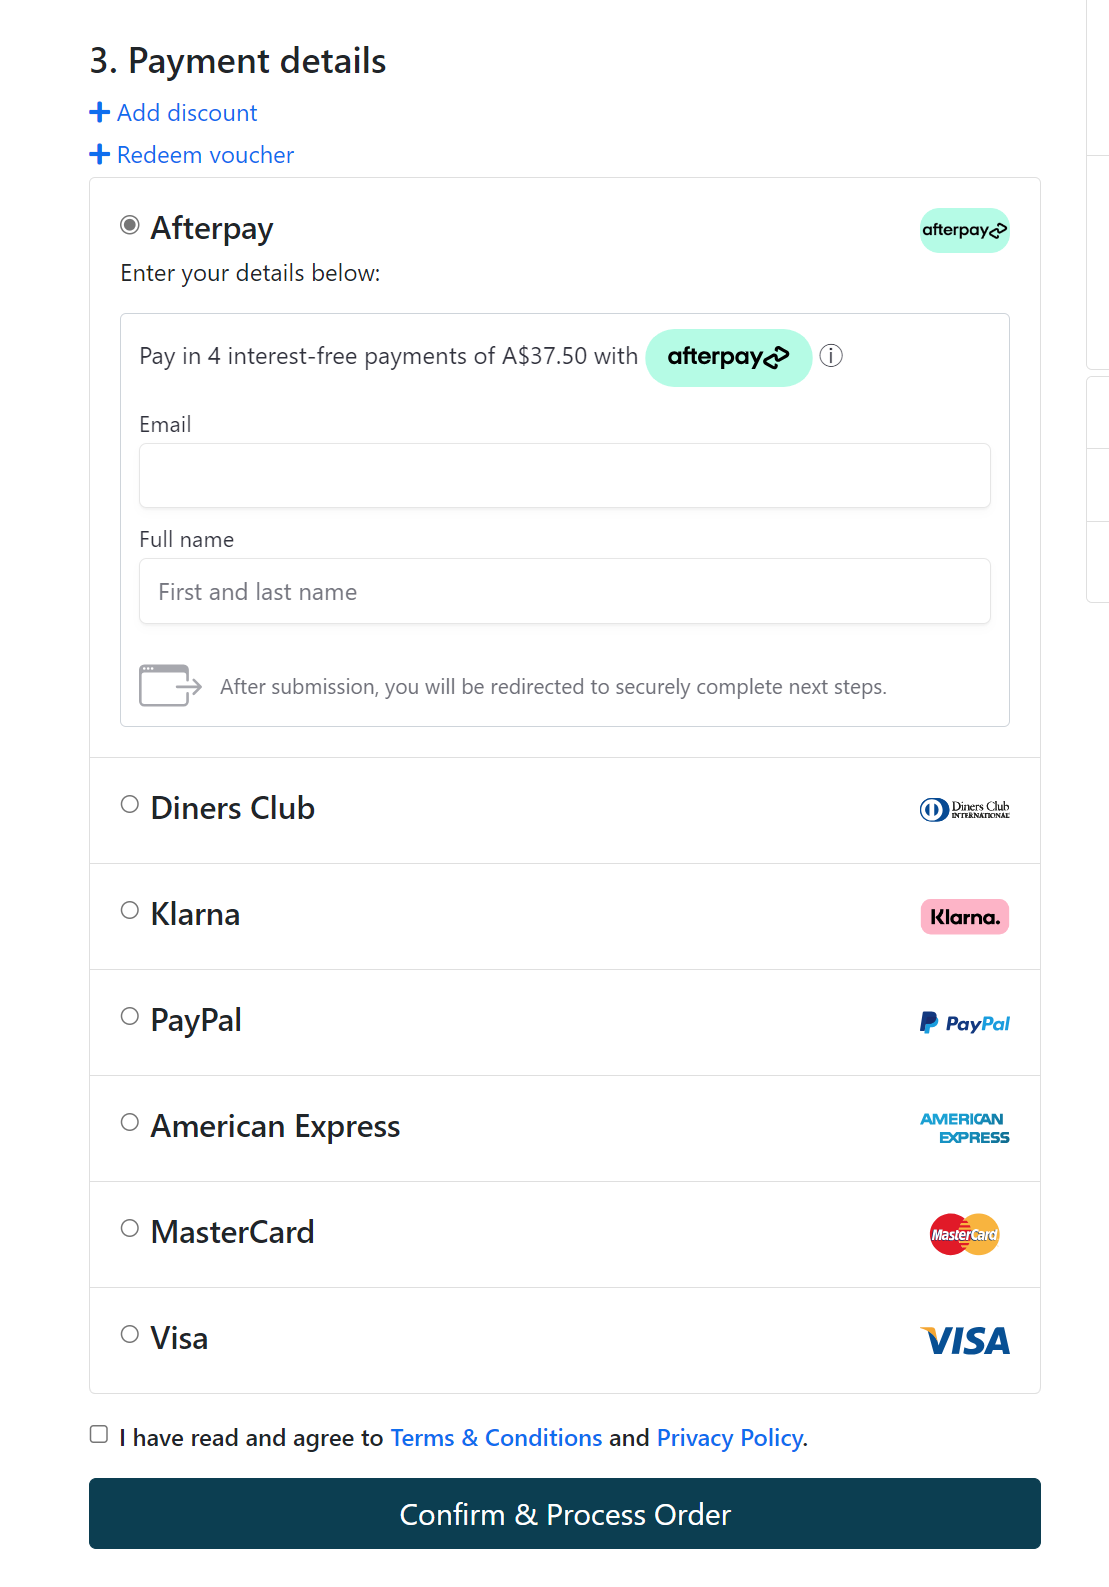Click the American Express logo

point(964,1128)
